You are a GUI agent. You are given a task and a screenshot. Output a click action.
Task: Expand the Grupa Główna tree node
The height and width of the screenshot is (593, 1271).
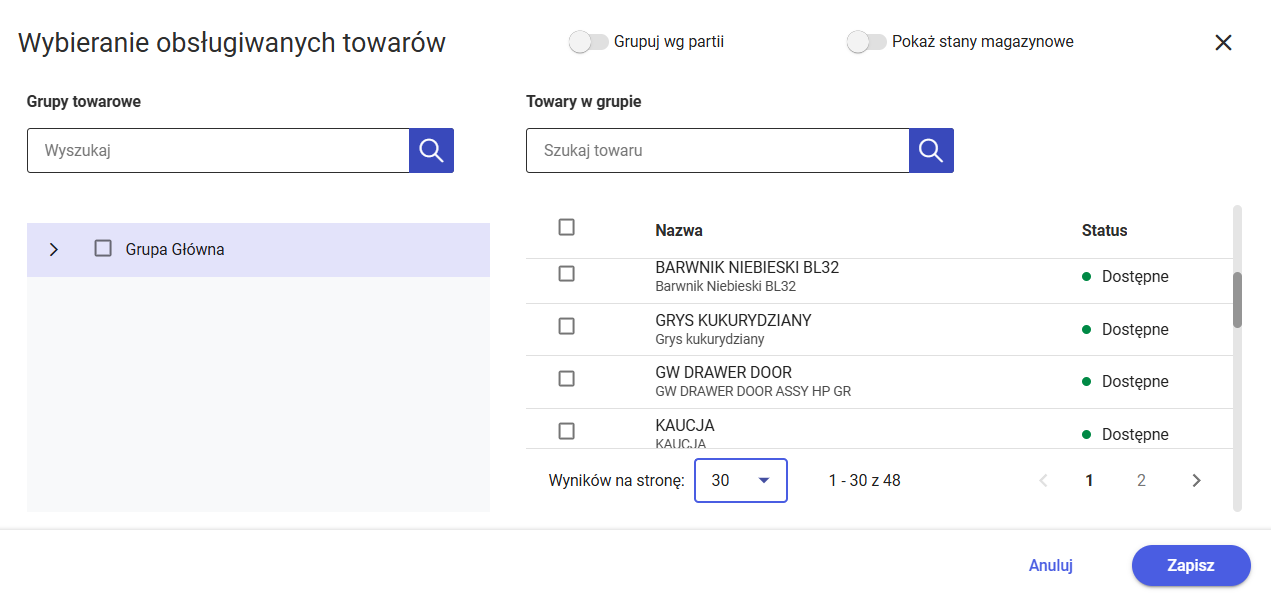coord(54,249)
